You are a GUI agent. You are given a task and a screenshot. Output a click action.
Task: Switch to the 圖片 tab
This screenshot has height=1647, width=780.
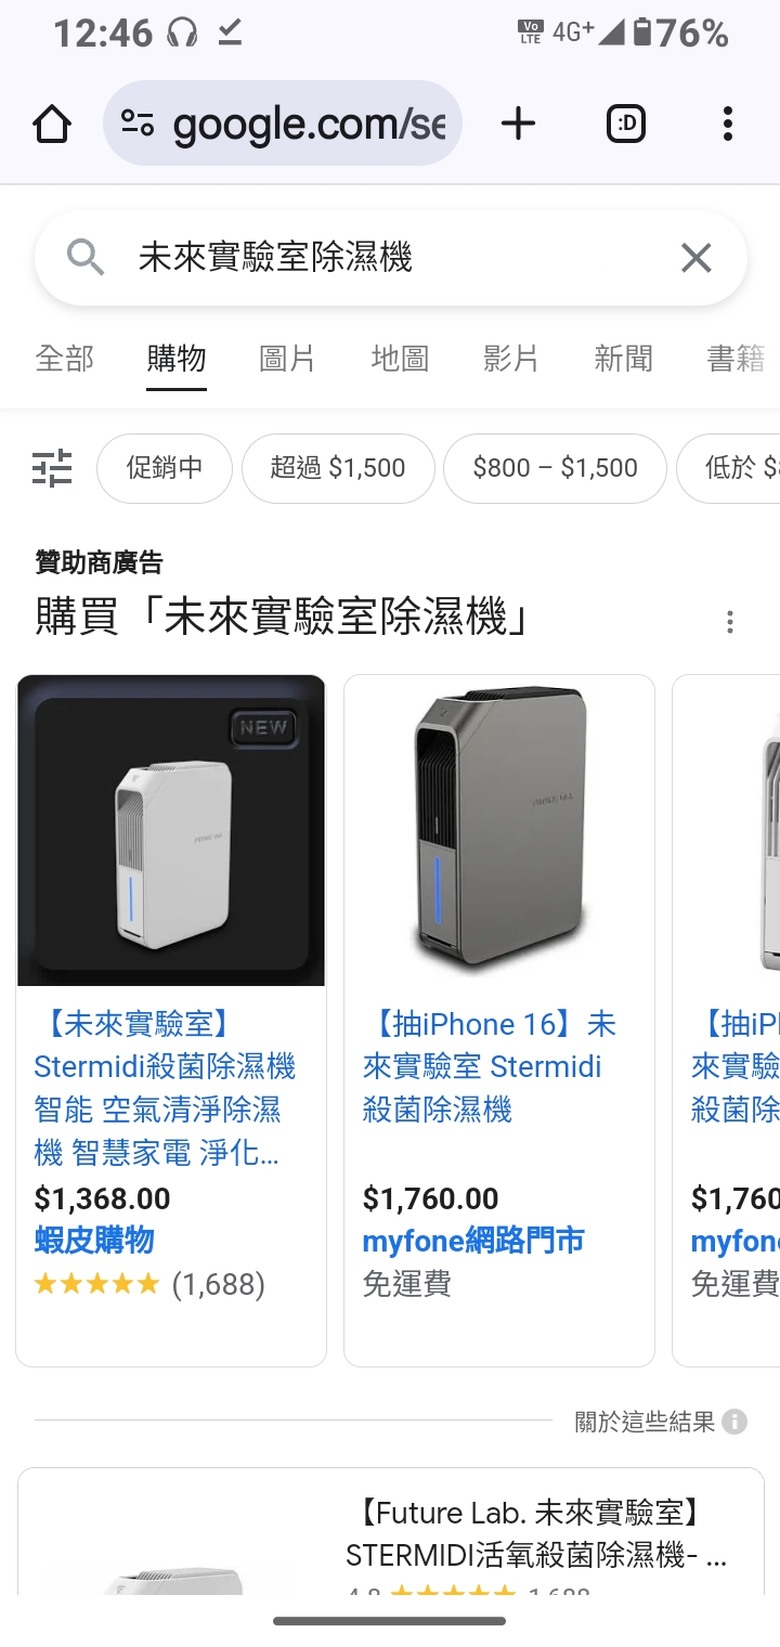[x=287, y=358]
